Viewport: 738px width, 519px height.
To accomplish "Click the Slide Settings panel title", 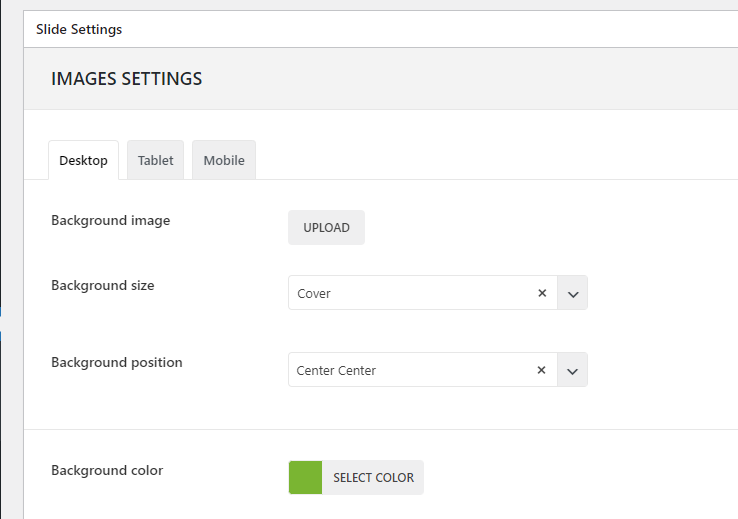I will pyautogui.click(x=79, y=29).
